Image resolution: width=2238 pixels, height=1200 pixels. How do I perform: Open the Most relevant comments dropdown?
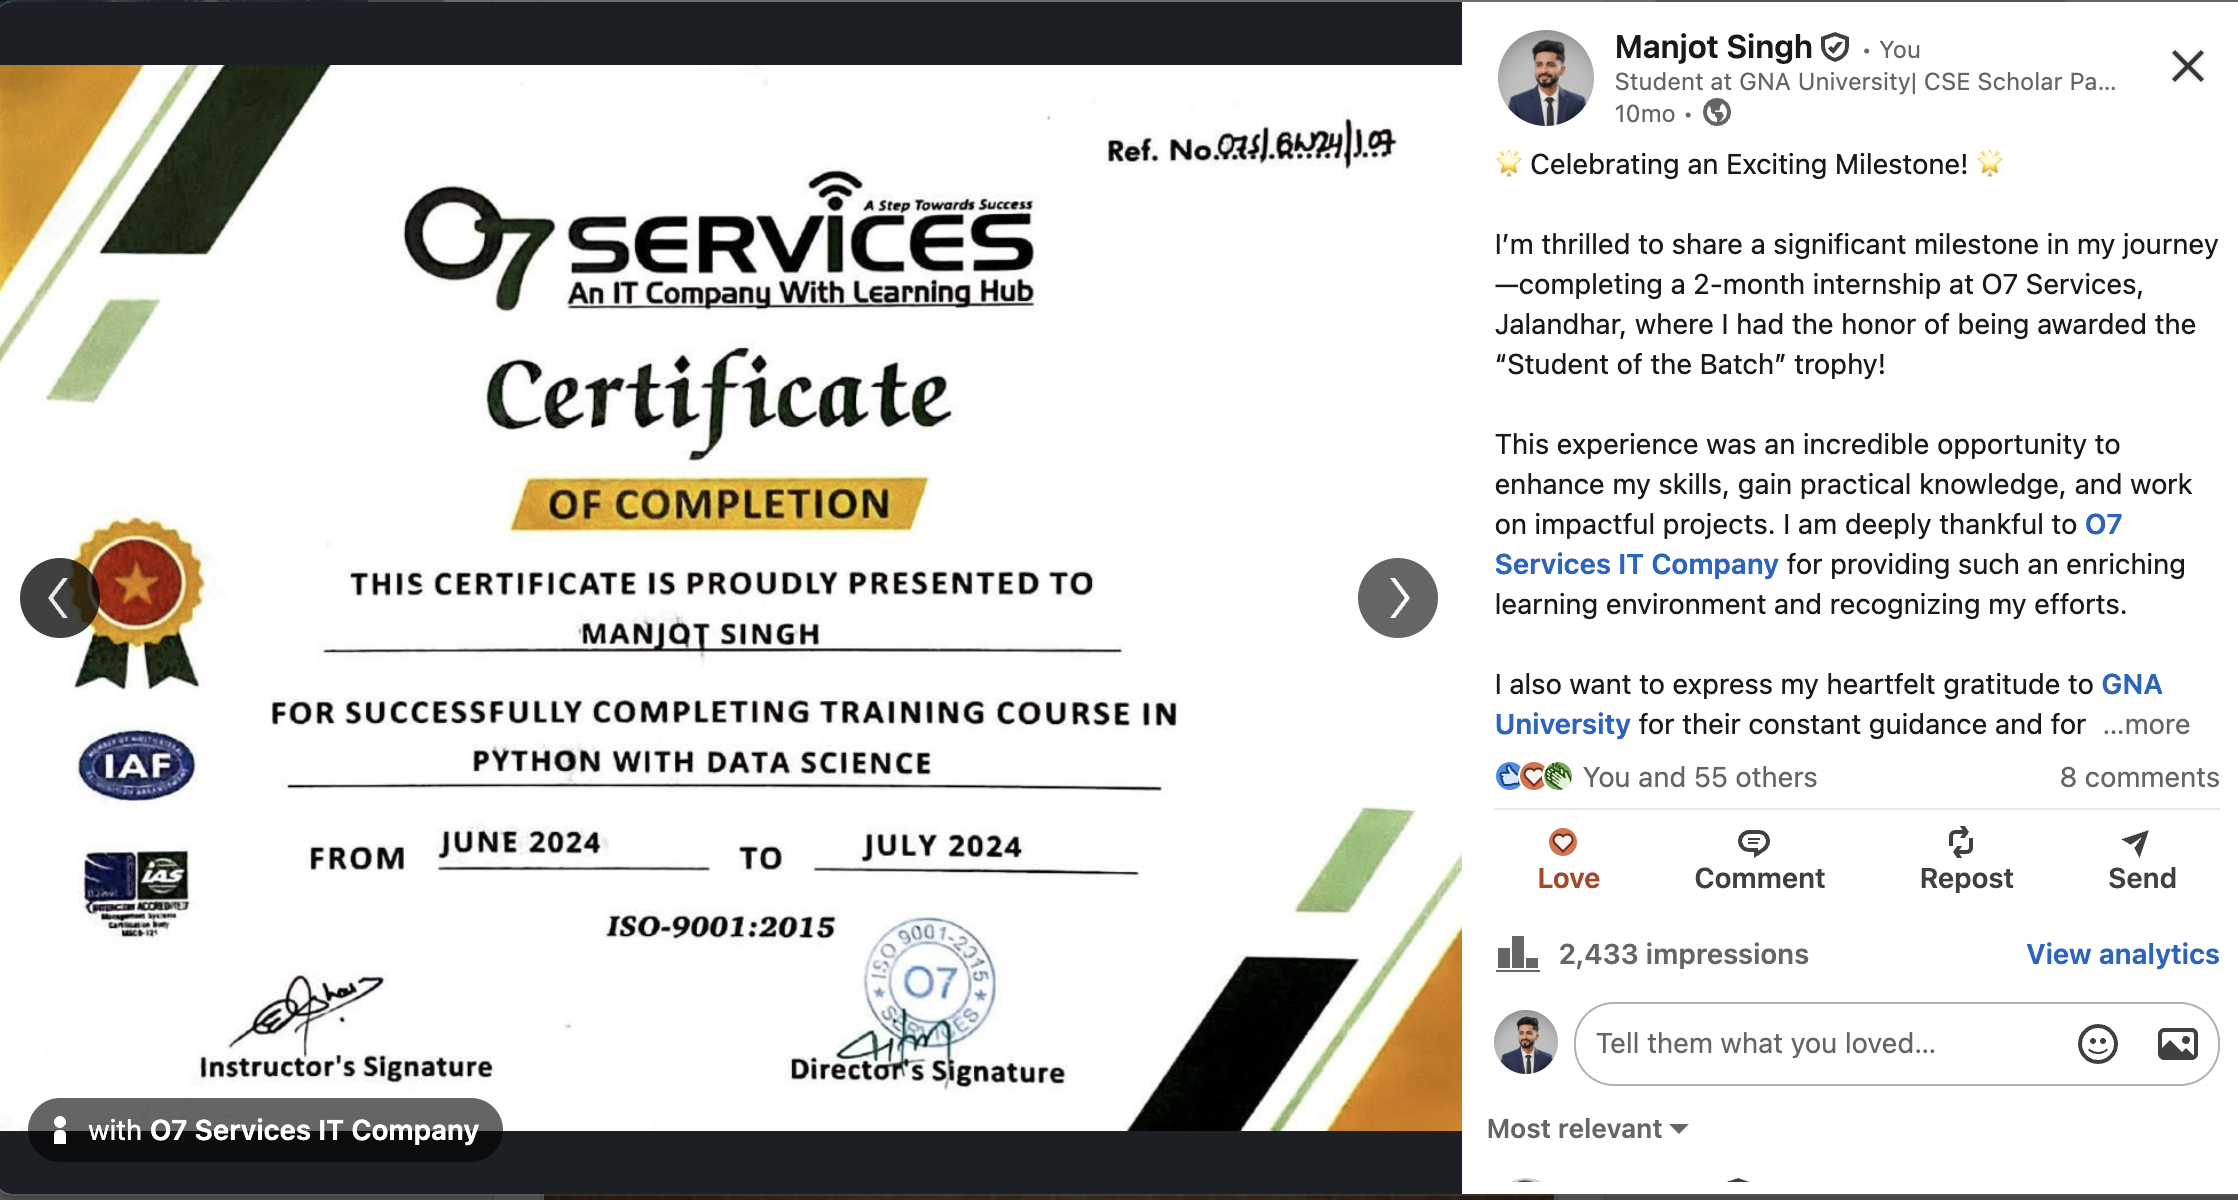(x=1583, y=1128)
